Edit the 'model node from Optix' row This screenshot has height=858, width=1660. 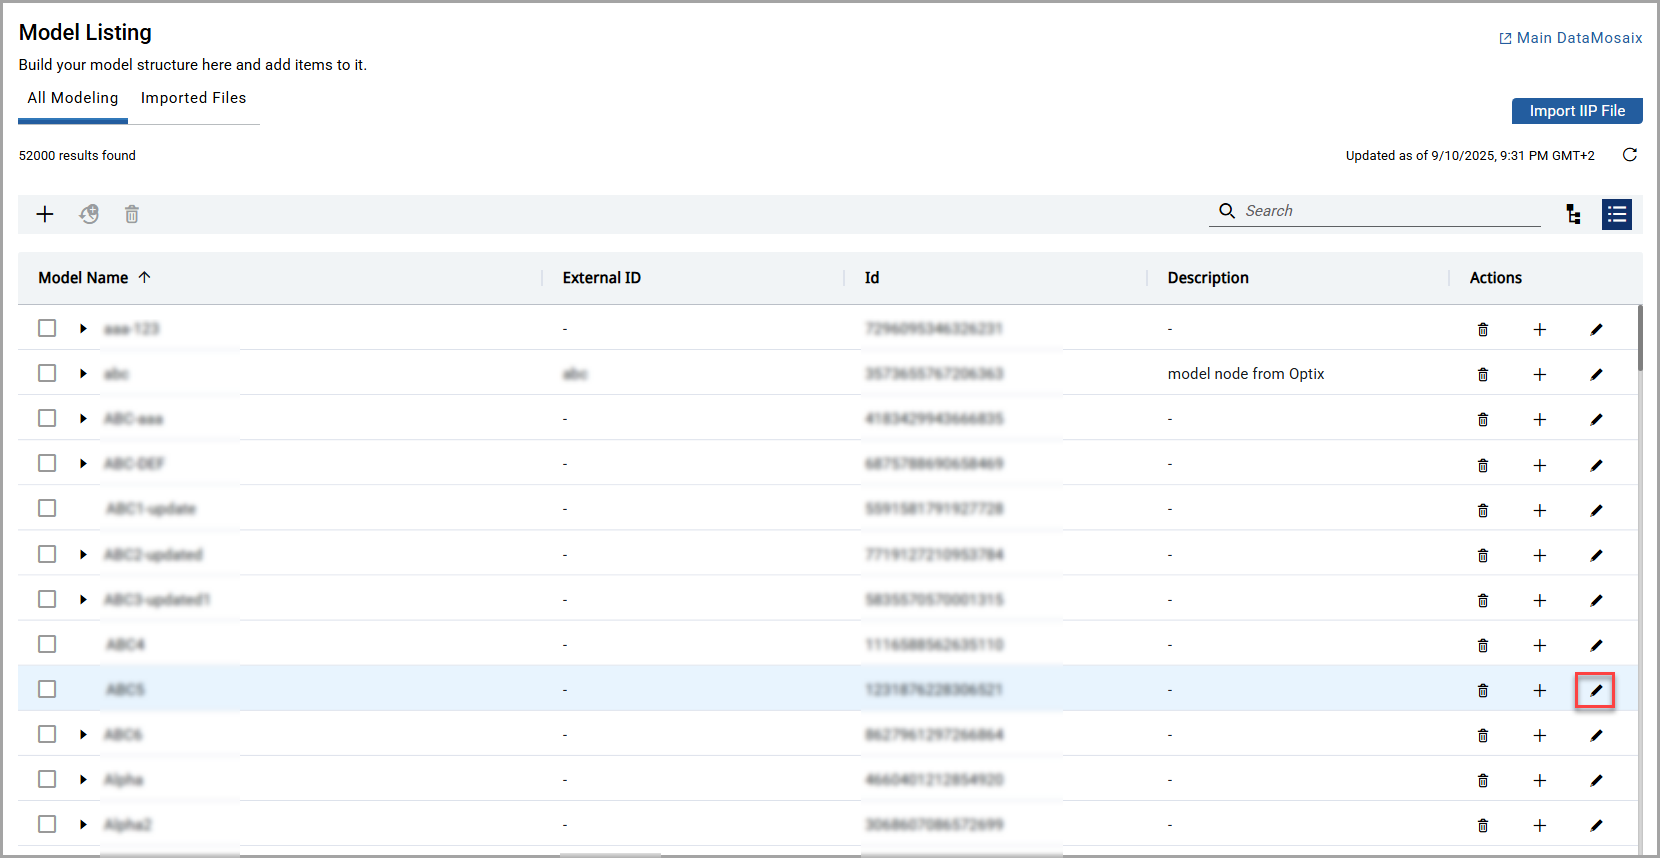pos(1595,374)
